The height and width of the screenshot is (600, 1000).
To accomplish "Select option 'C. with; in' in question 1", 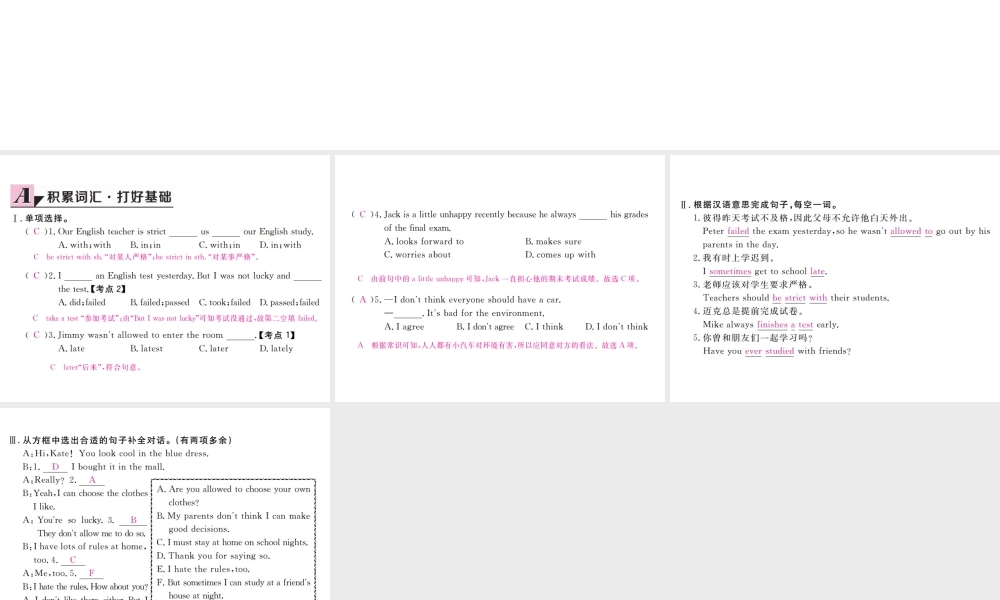I will click(x=219, y=245).
